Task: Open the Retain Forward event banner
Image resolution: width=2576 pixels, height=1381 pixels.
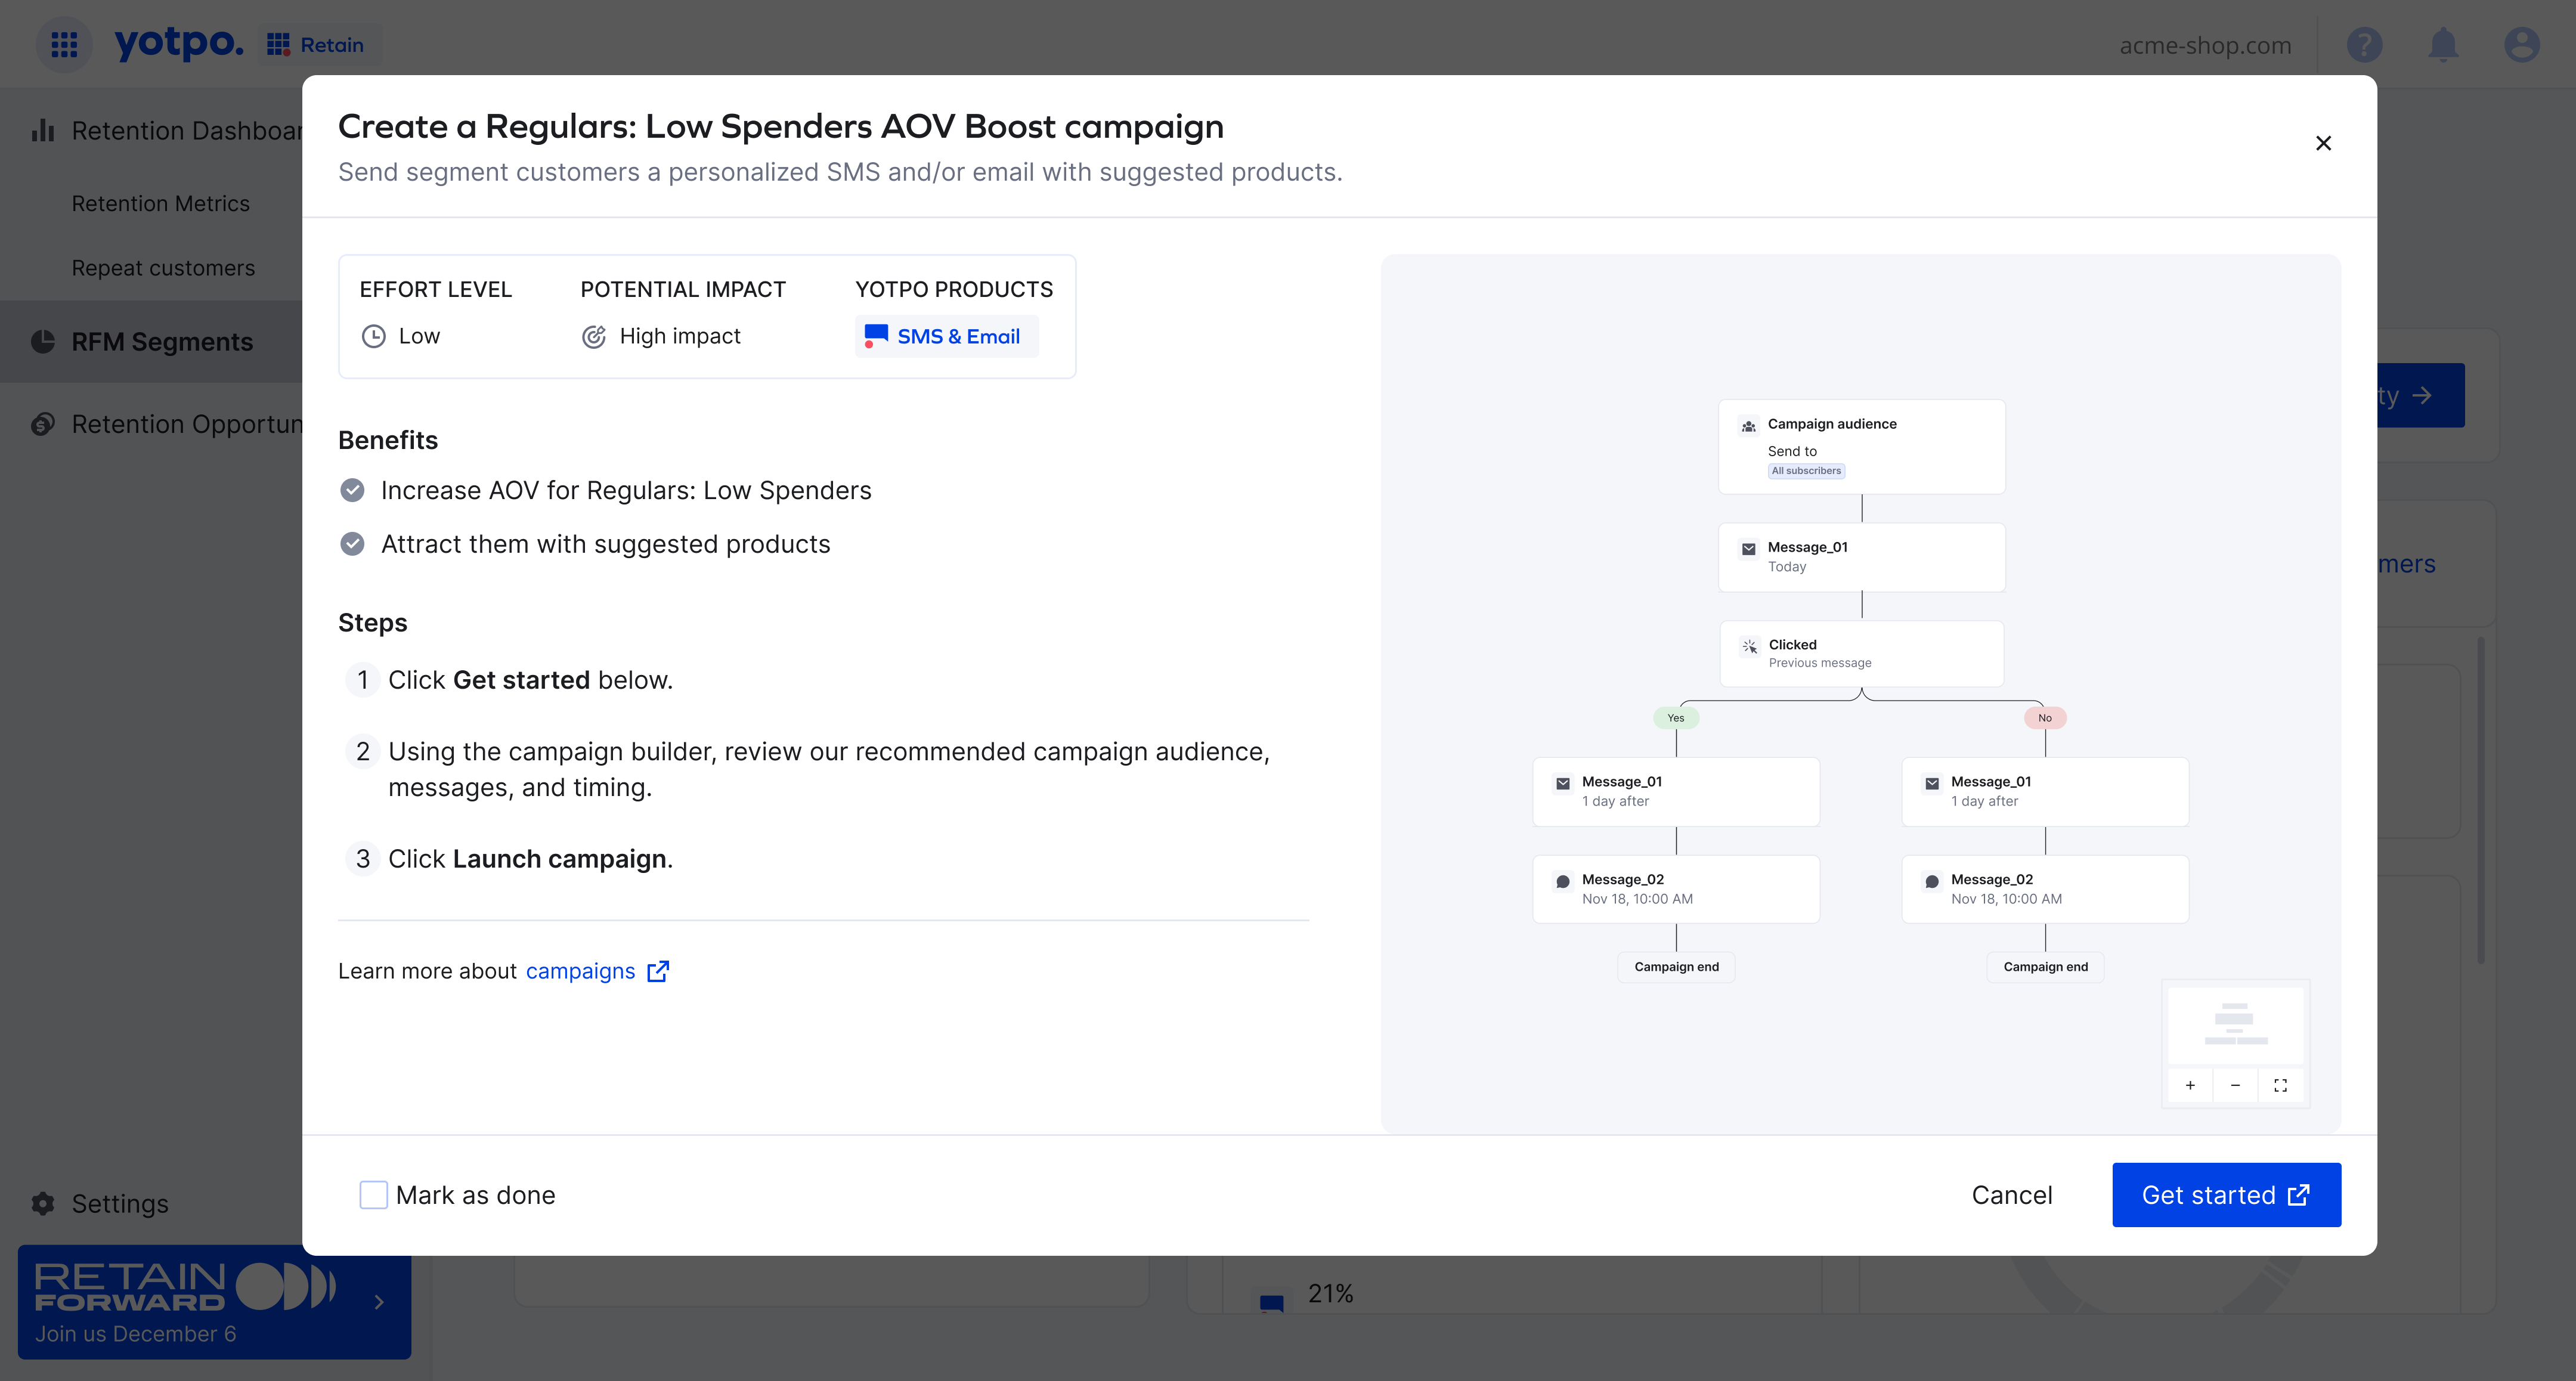Action: [x=214, y=1302]
